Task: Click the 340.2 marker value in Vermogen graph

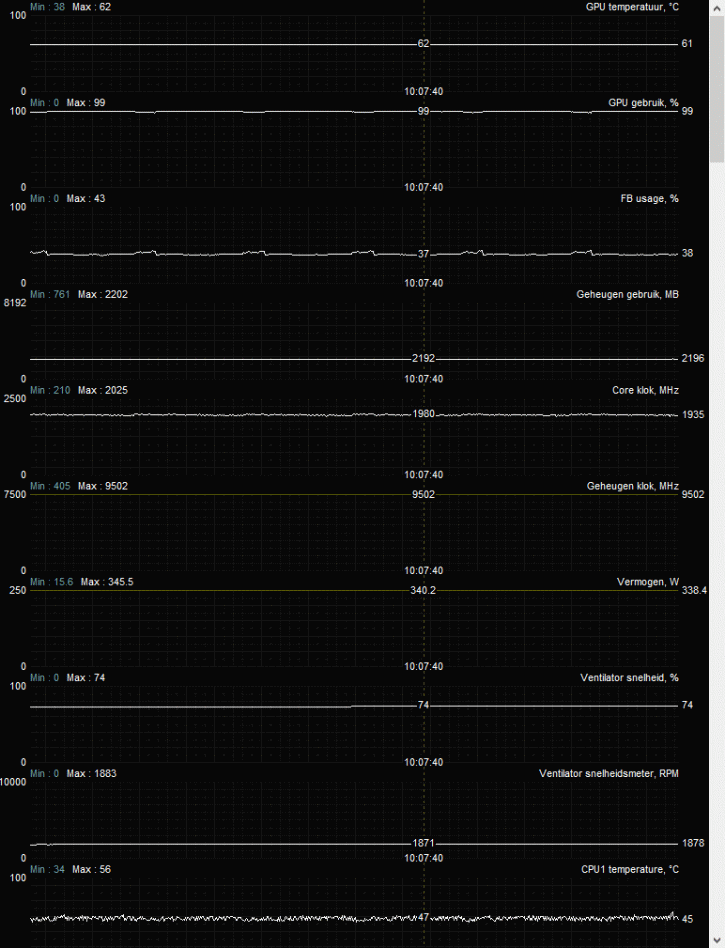Action: click(423, 591)
